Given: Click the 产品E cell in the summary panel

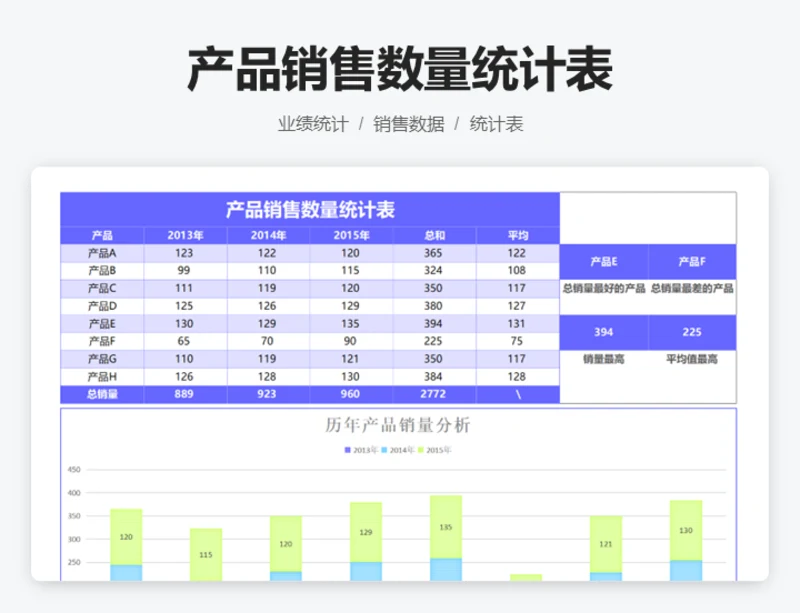Looking at the screenshot, I should 604,262.
